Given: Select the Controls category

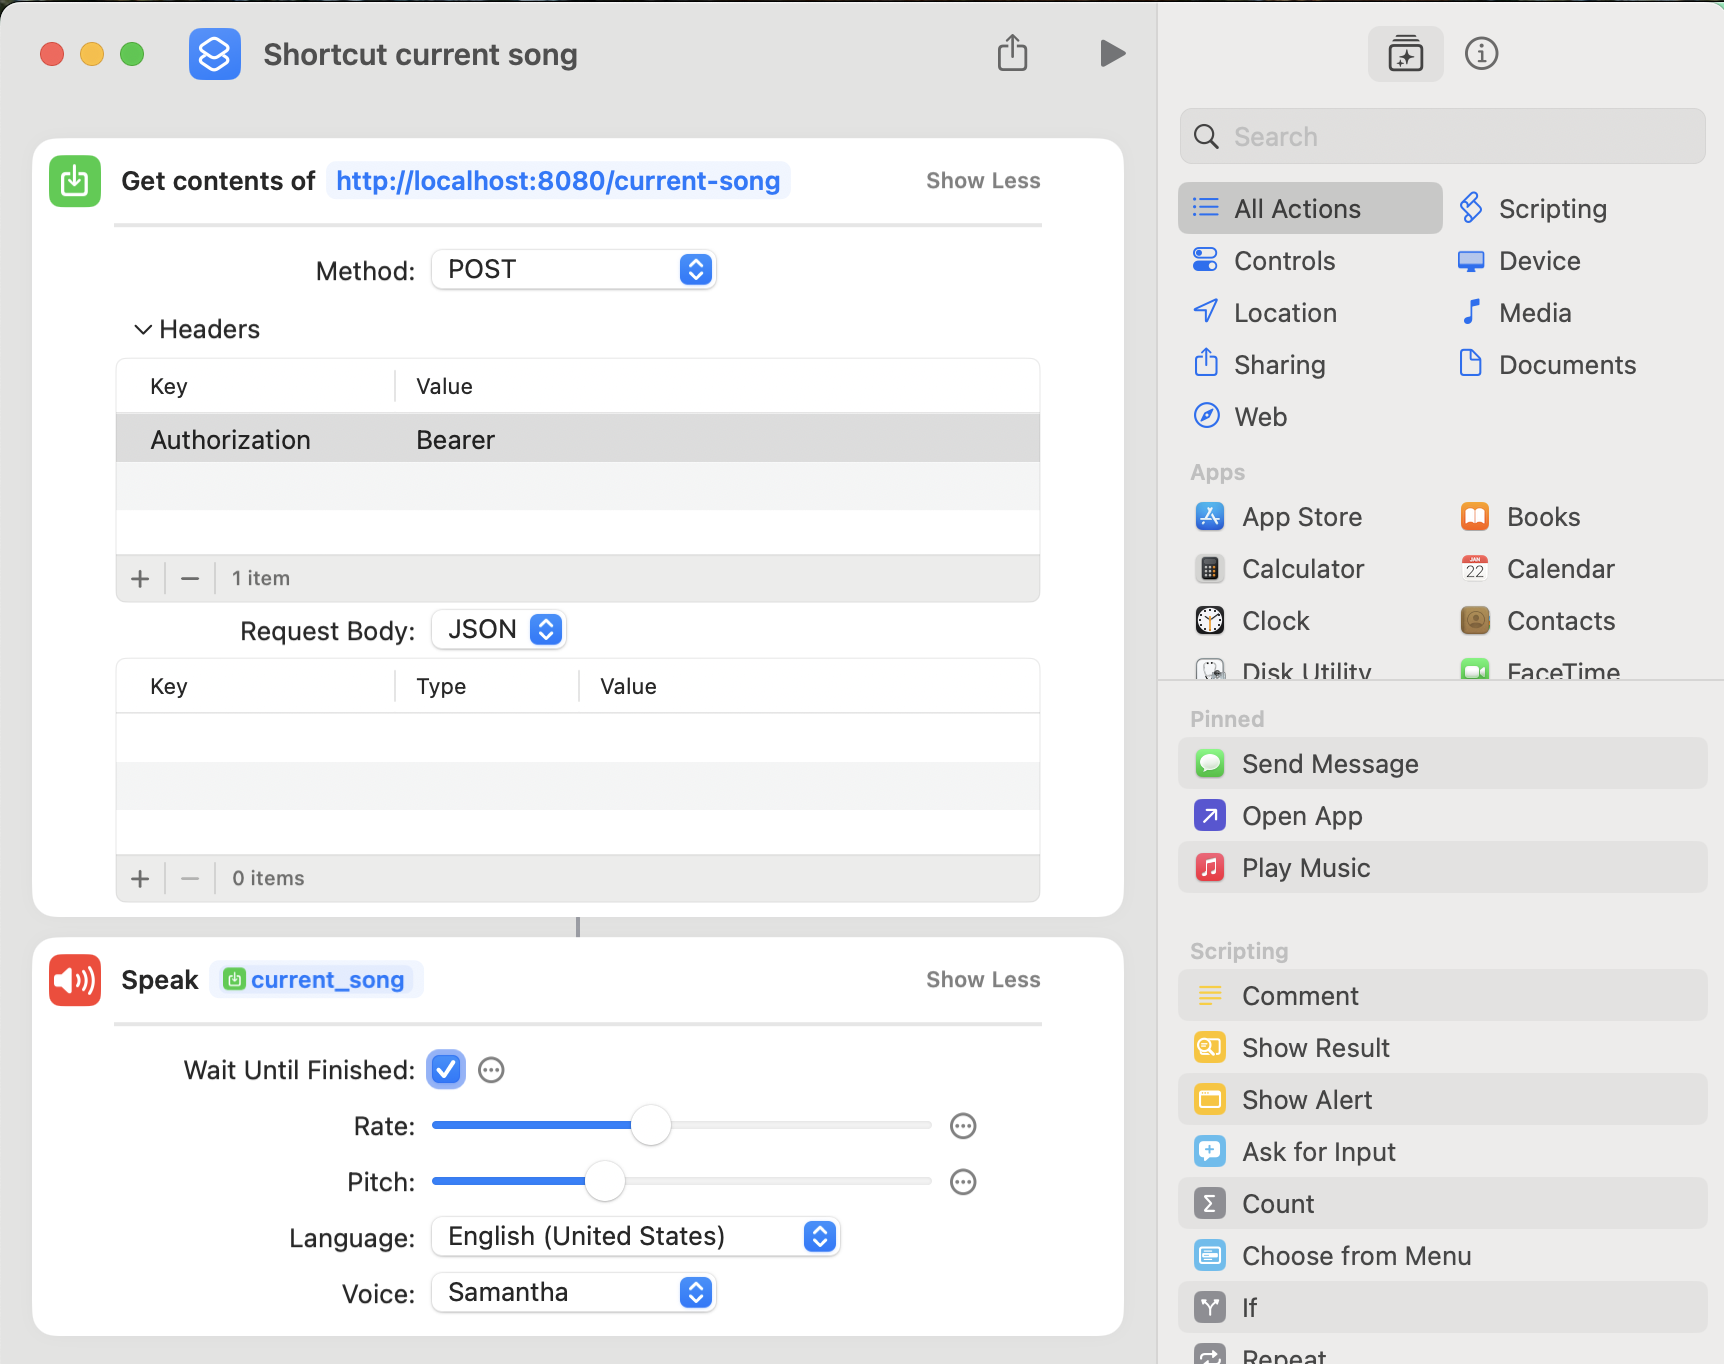Looking at the screenshot, I should click(x=1265, y=260).
